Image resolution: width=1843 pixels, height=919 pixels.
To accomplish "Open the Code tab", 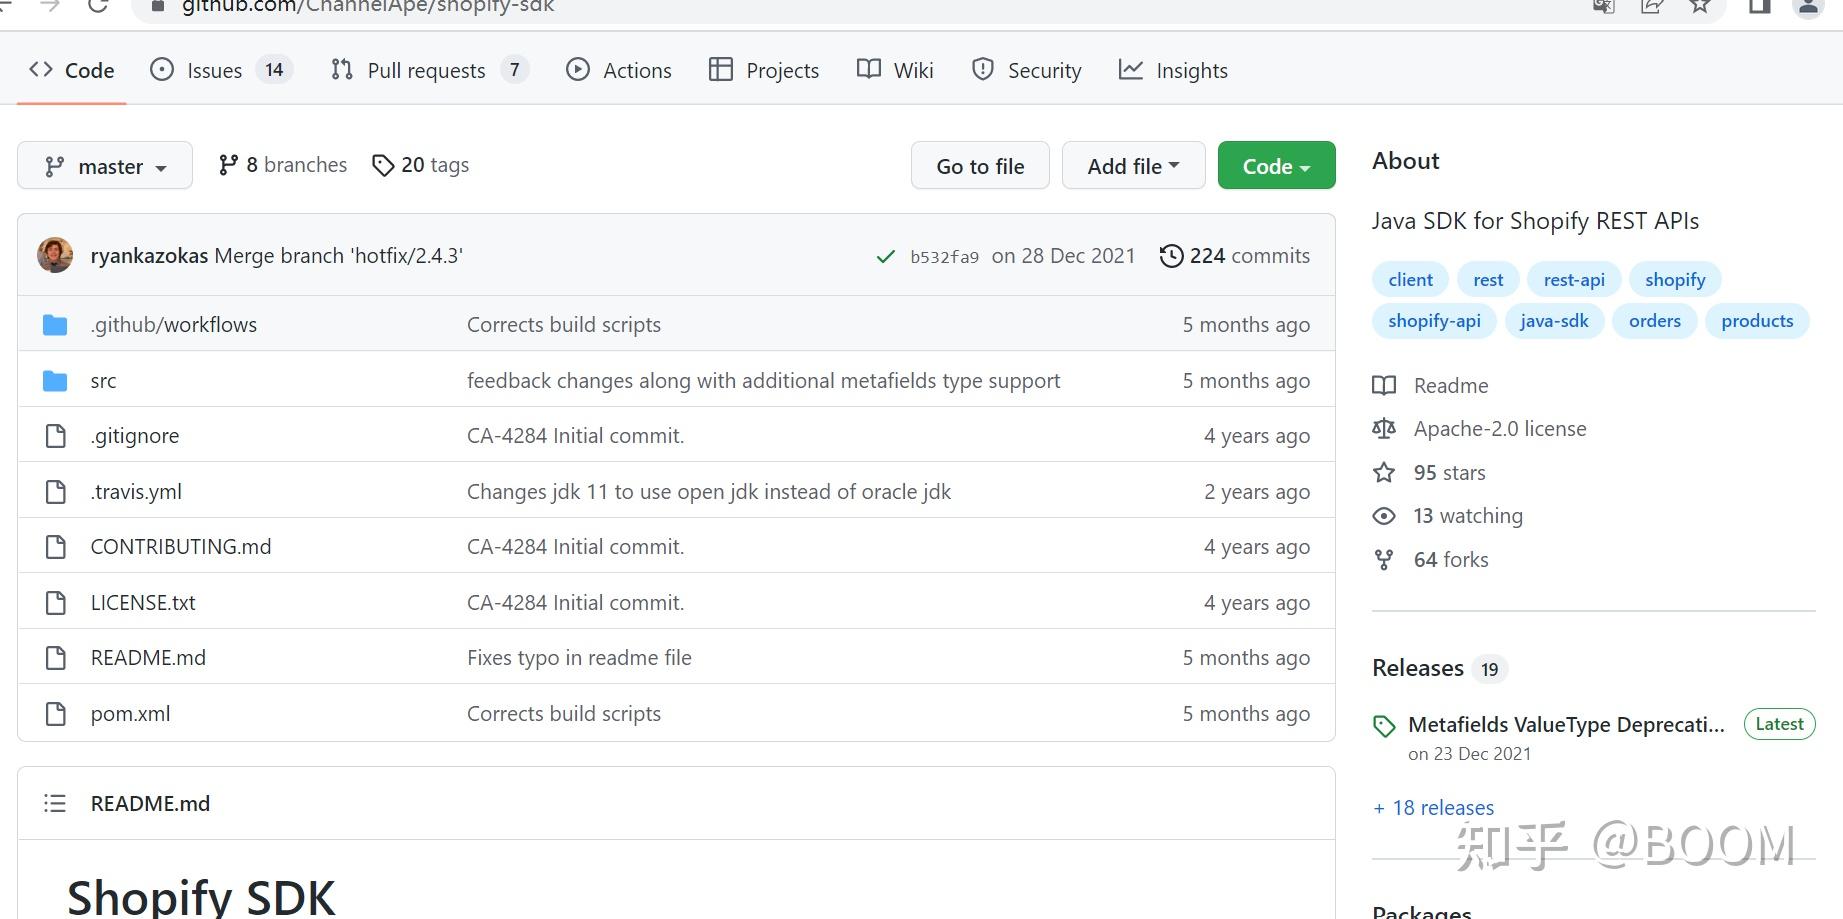I will click(x=72, y=70).
